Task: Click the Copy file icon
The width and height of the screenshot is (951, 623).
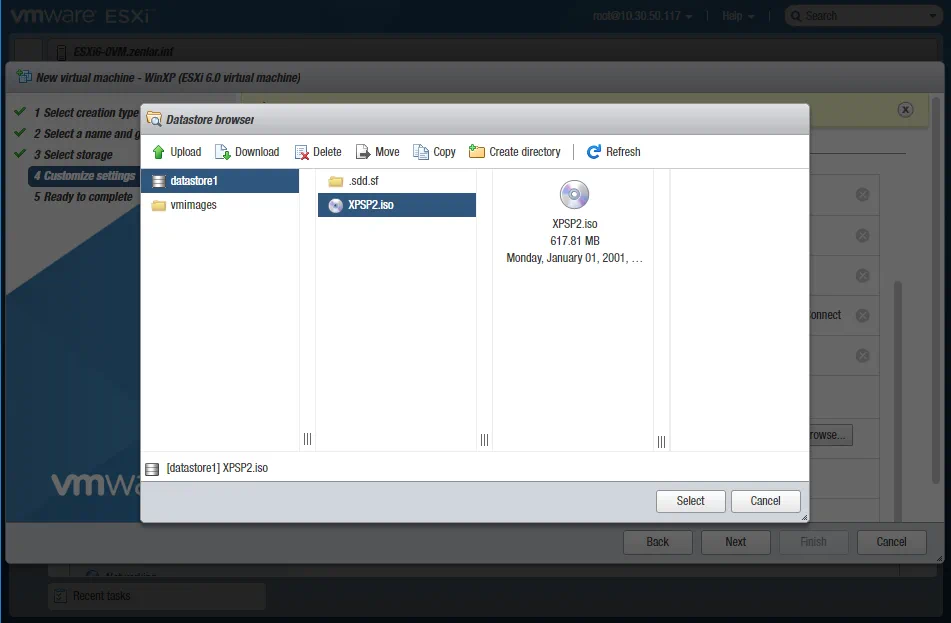Action: click(x=421, y=152)
